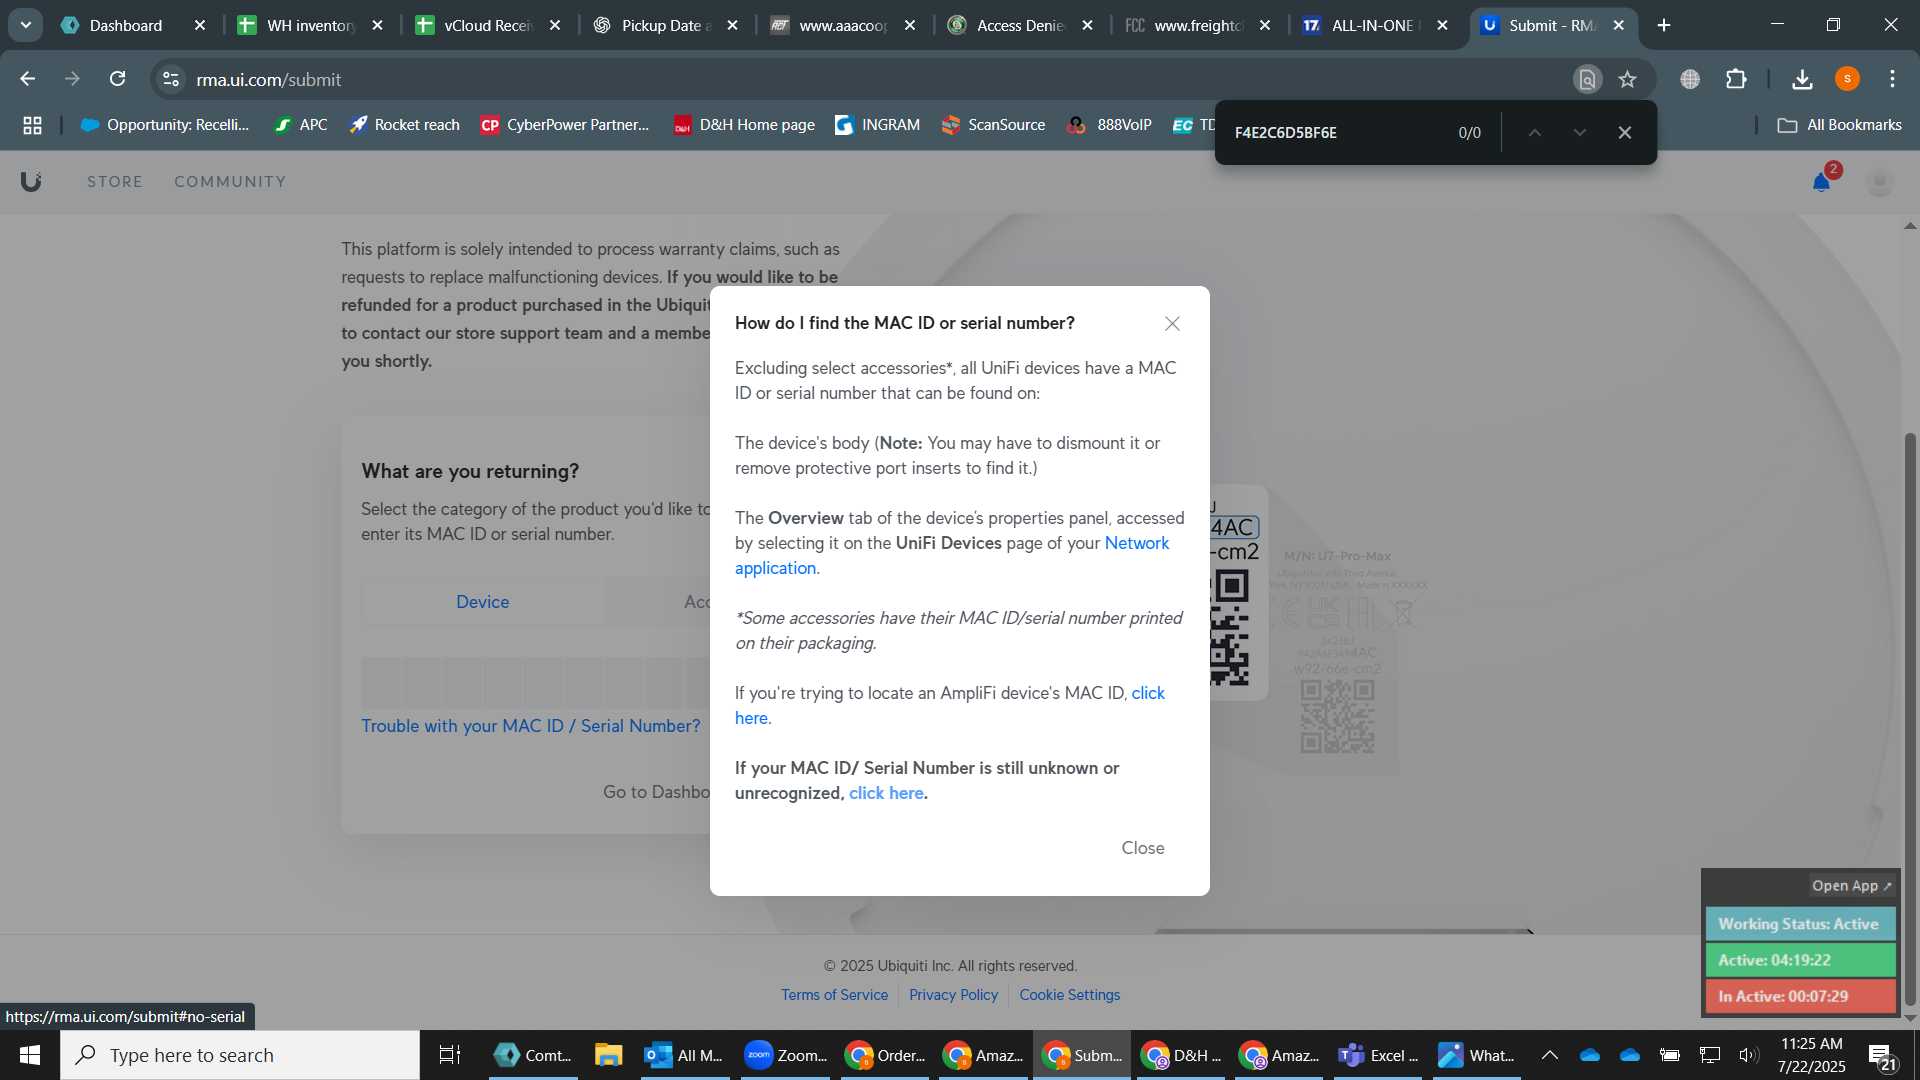The width and height of the screenshot is (1920, 1080).
Task: Open the Windows notification center
Action: [x=1883, y=1056]
